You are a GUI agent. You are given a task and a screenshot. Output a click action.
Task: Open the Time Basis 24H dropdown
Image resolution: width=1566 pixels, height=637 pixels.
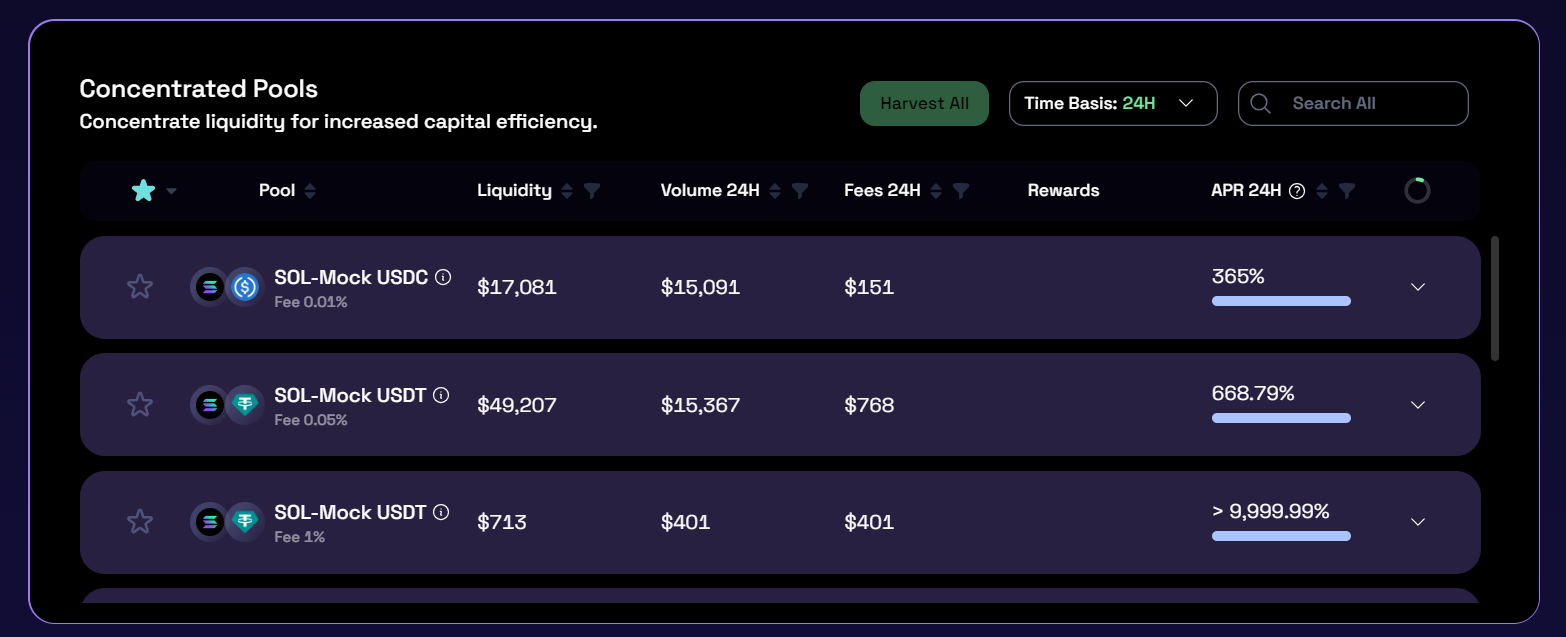(1112, 104)
